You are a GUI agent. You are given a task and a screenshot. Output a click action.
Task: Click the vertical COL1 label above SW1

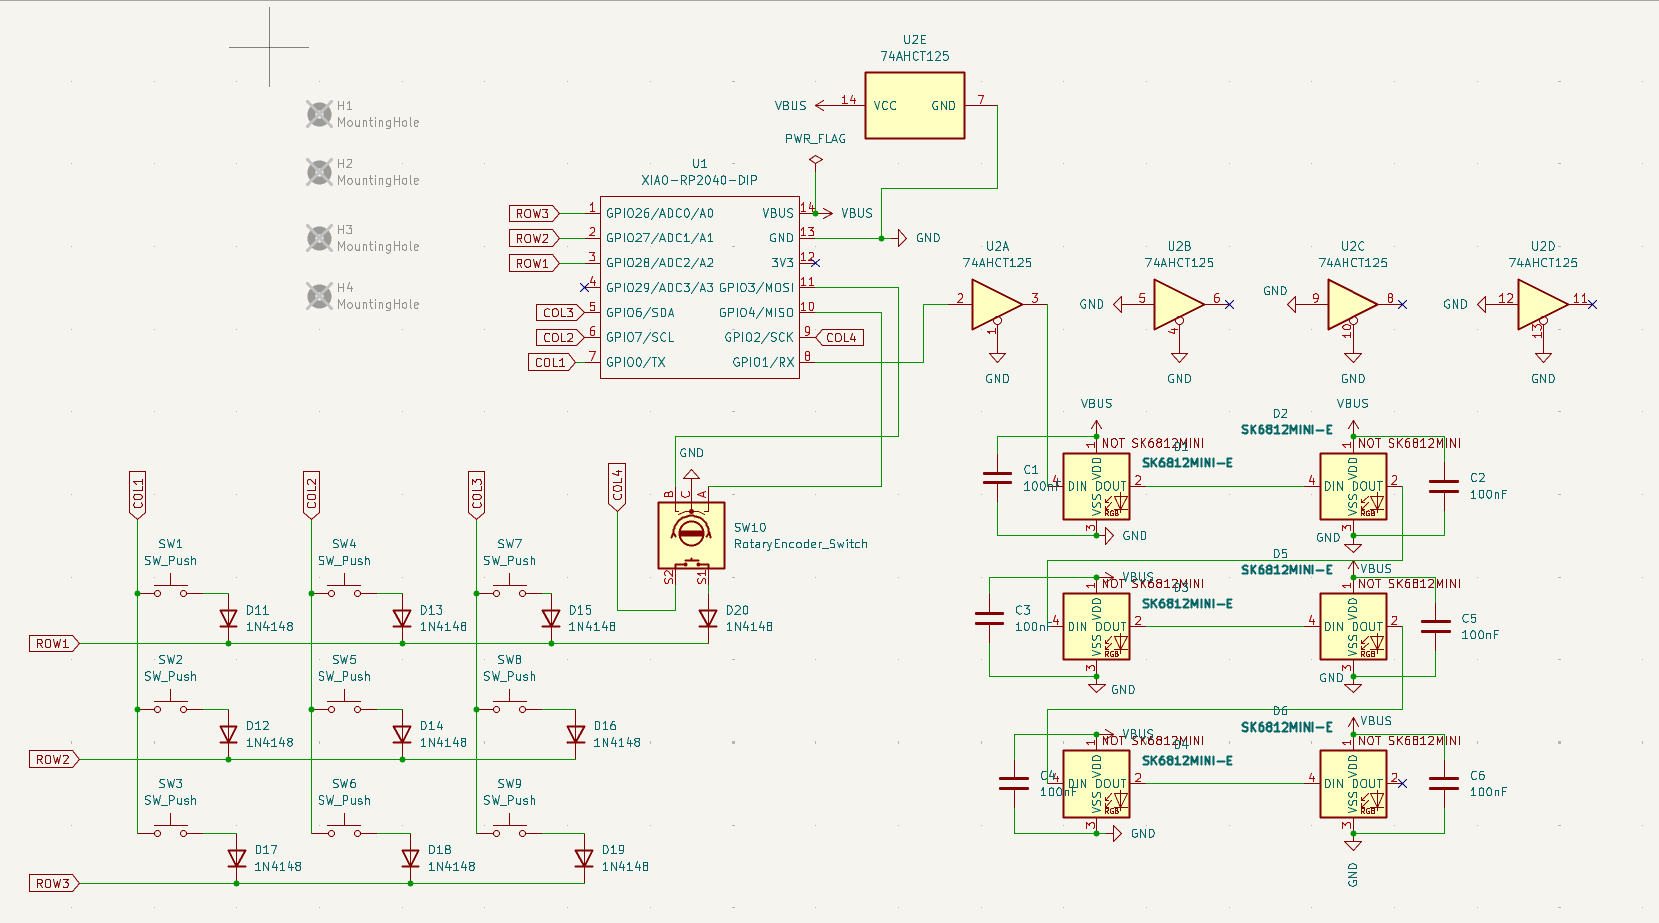138,495
